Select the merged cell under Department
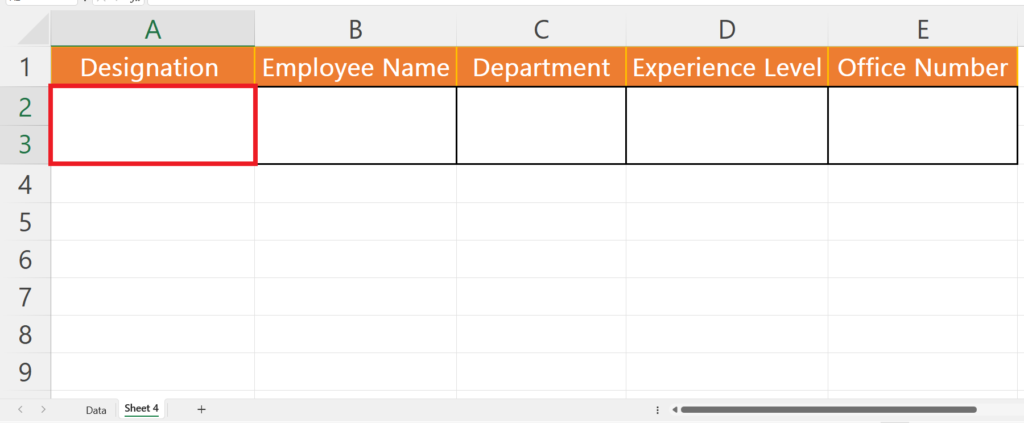Image resolution: width=1024 pixels, height=423 pixels. point(541,125)
